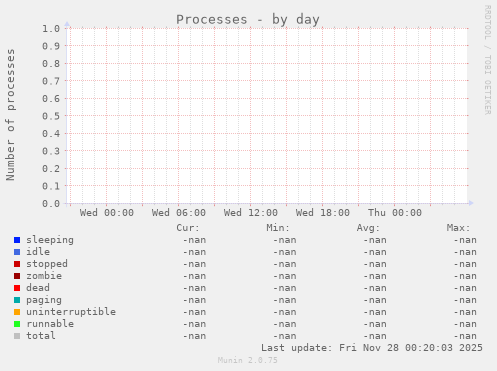The image size is (497, 371).
Task: Click the 'Min:' column header
Action: [x=278, y=228]
